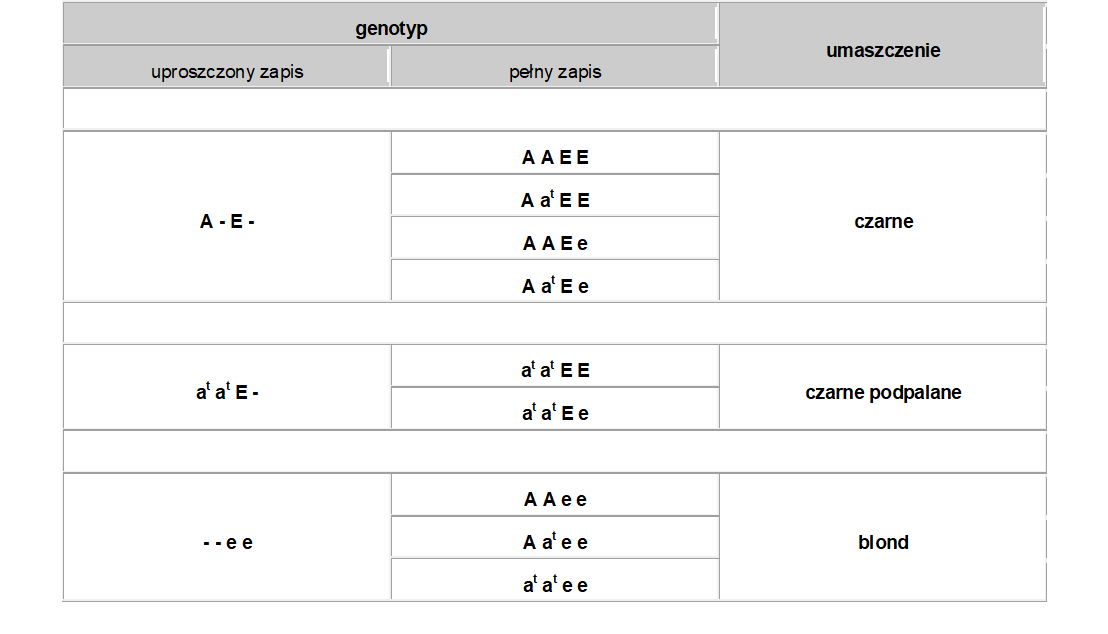Click the 'at at e e' cell
Viewport: 1108px width, 634px height.
[x=555, y=585]
